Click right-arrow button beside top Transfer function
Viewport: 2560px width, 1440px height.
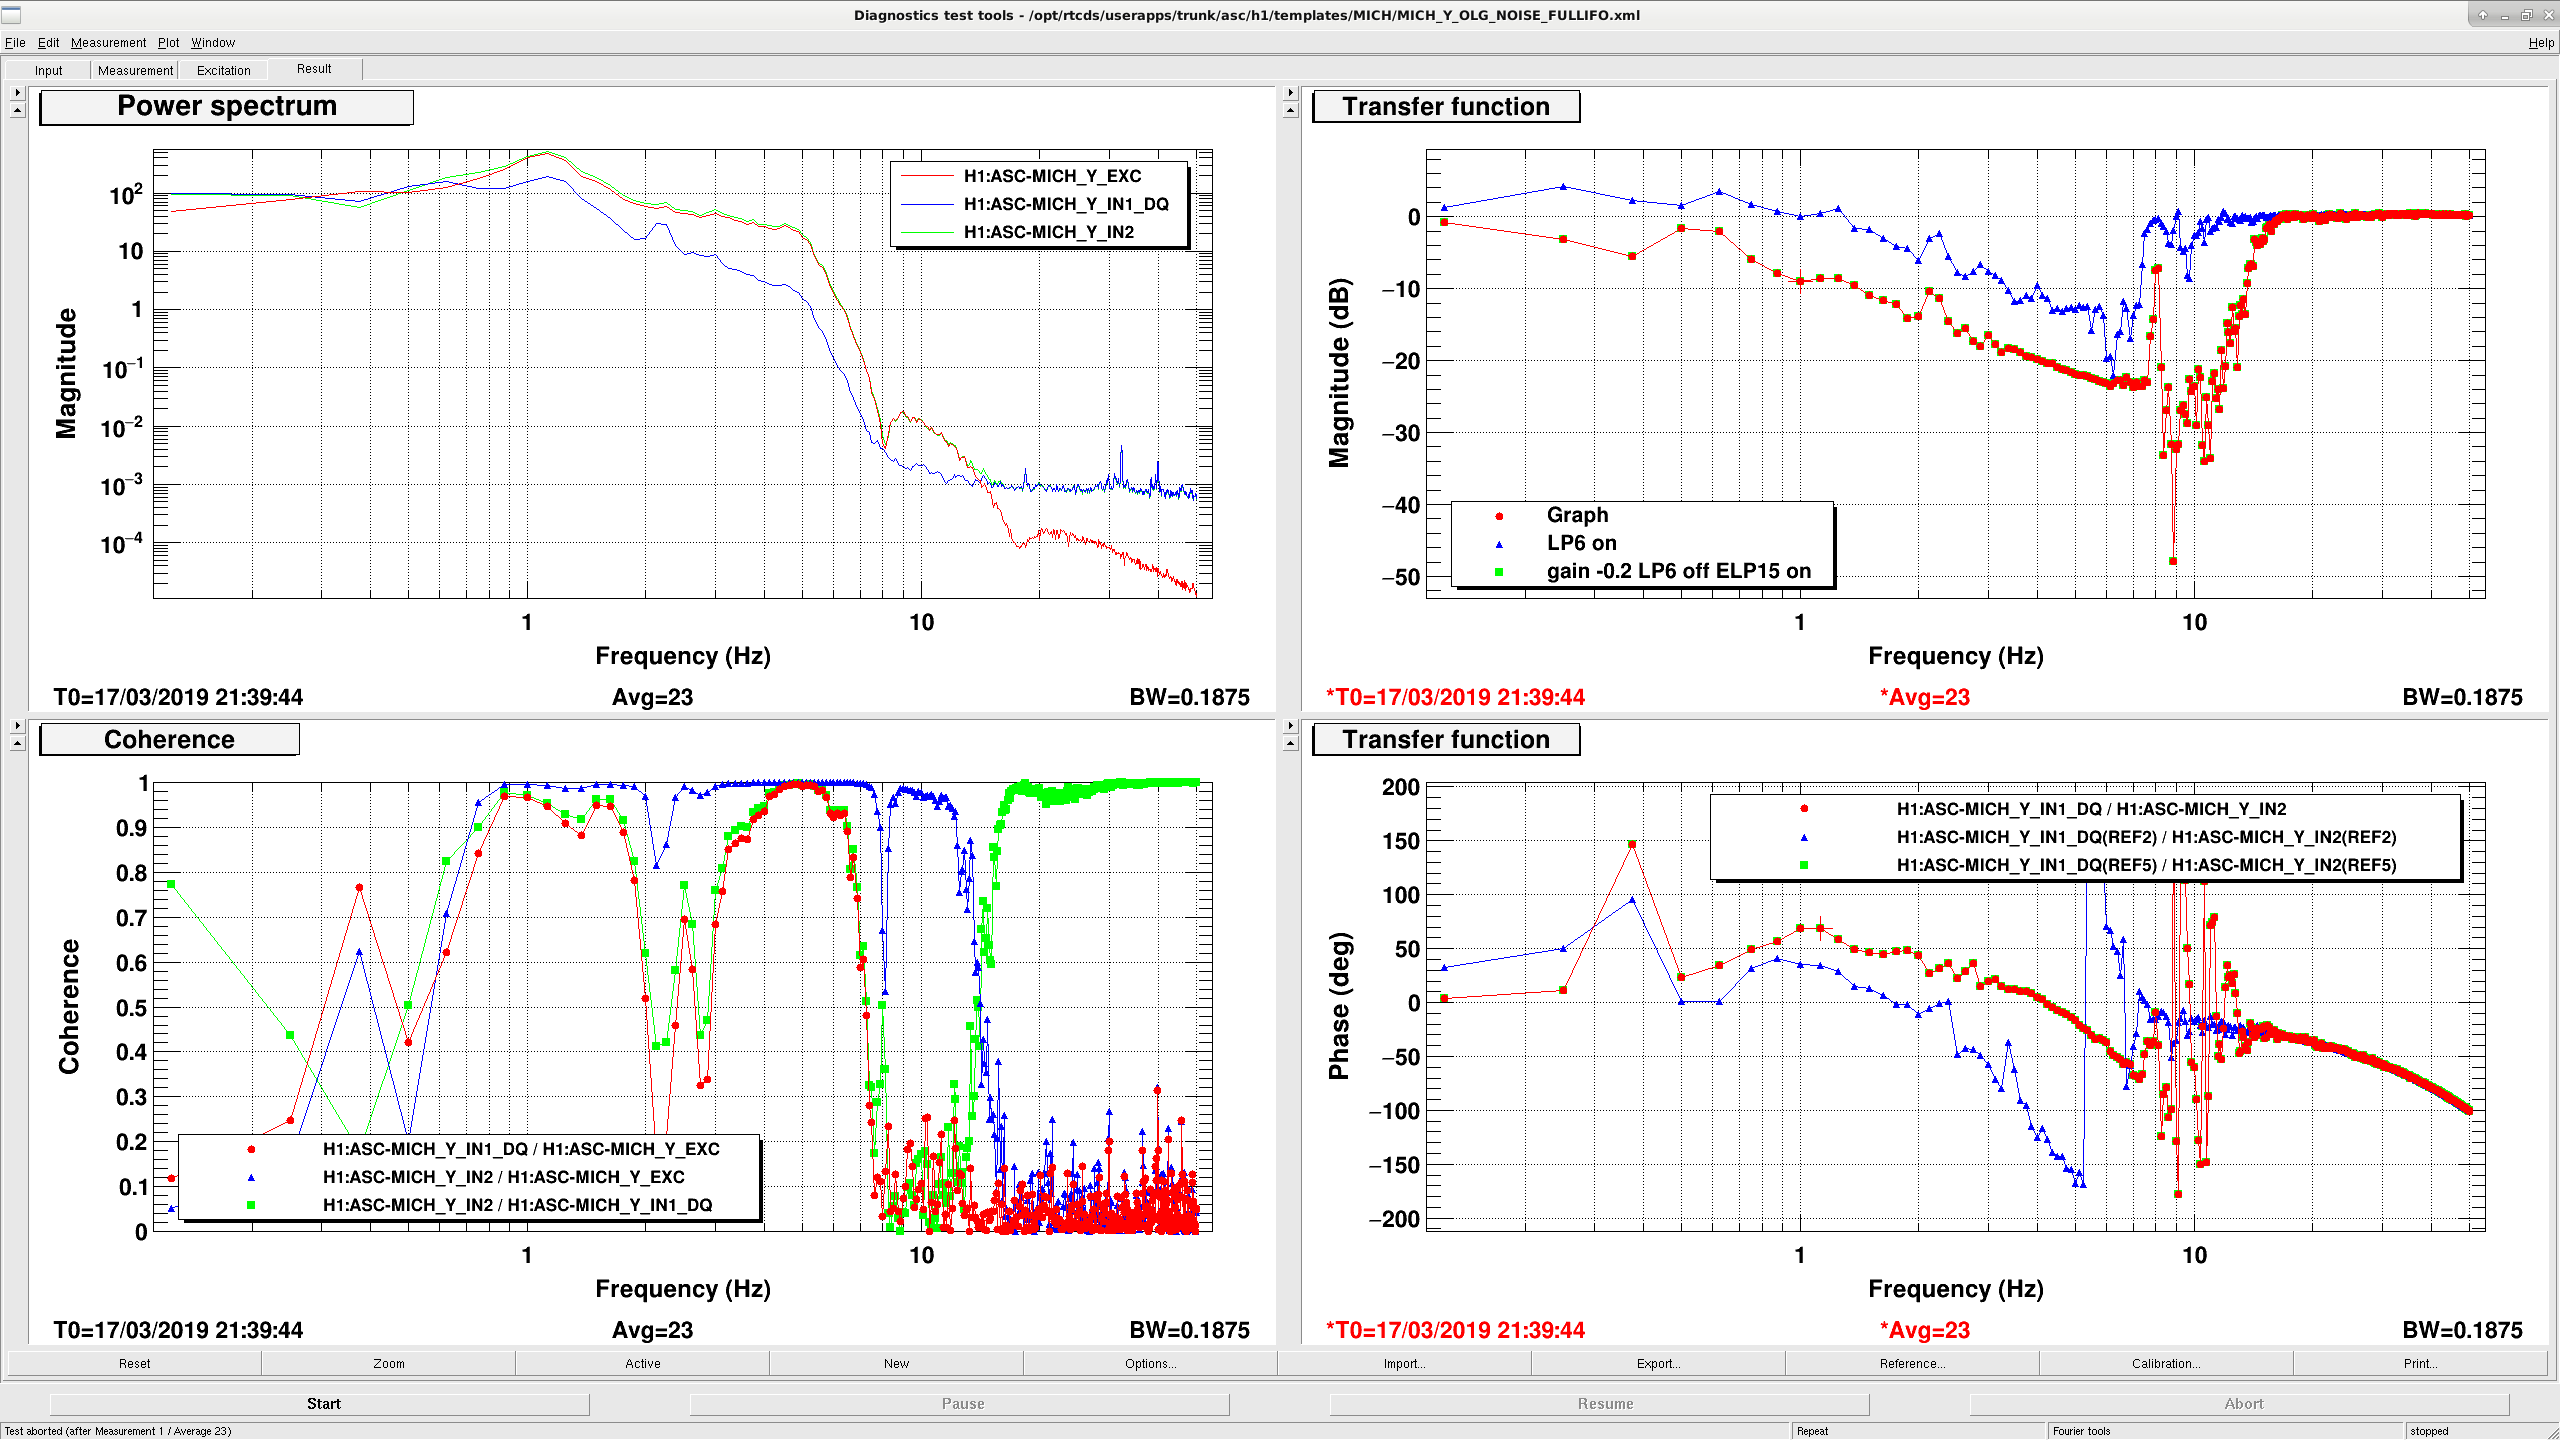tap(1290, 92)
